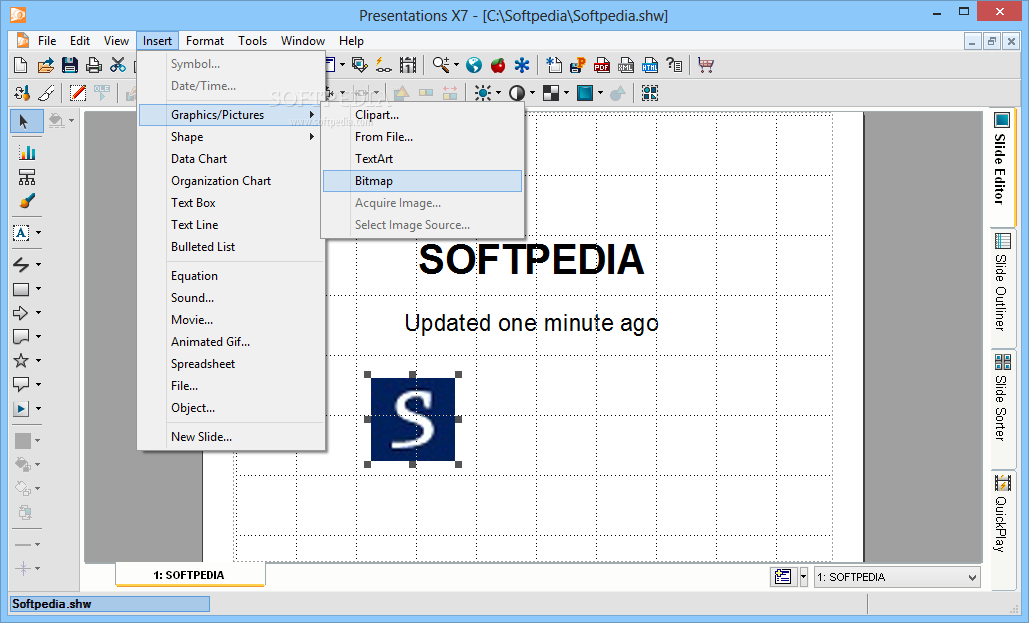This screenshot has width=1029, height=623.
Task: Select the pointer arrow tool
Action: point(25,121)
